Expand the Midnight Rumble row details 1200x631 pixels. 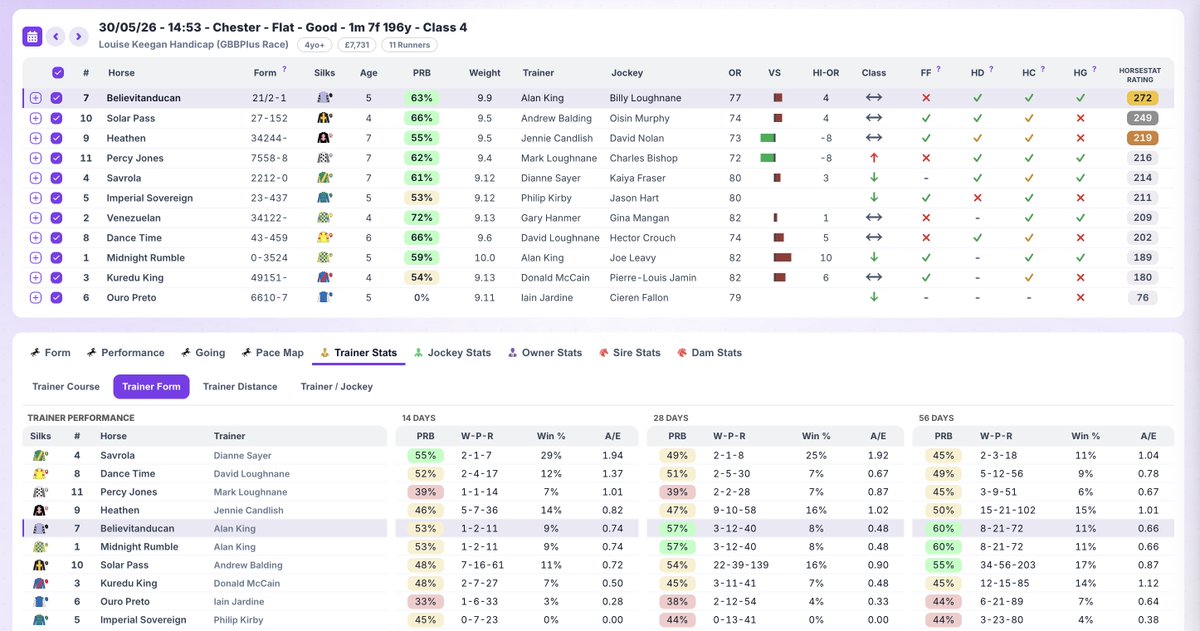click(x=36, y=258)
